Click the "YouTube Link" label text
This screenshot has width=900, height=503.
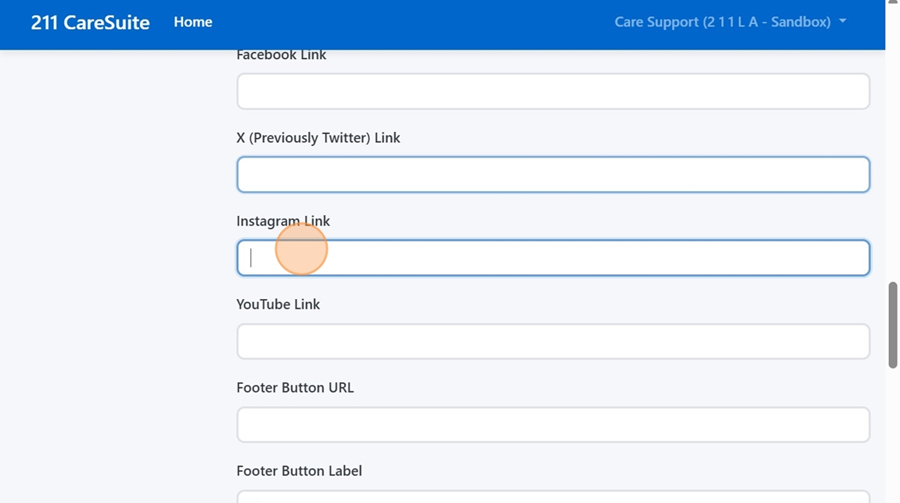click(x=278, y=304)
